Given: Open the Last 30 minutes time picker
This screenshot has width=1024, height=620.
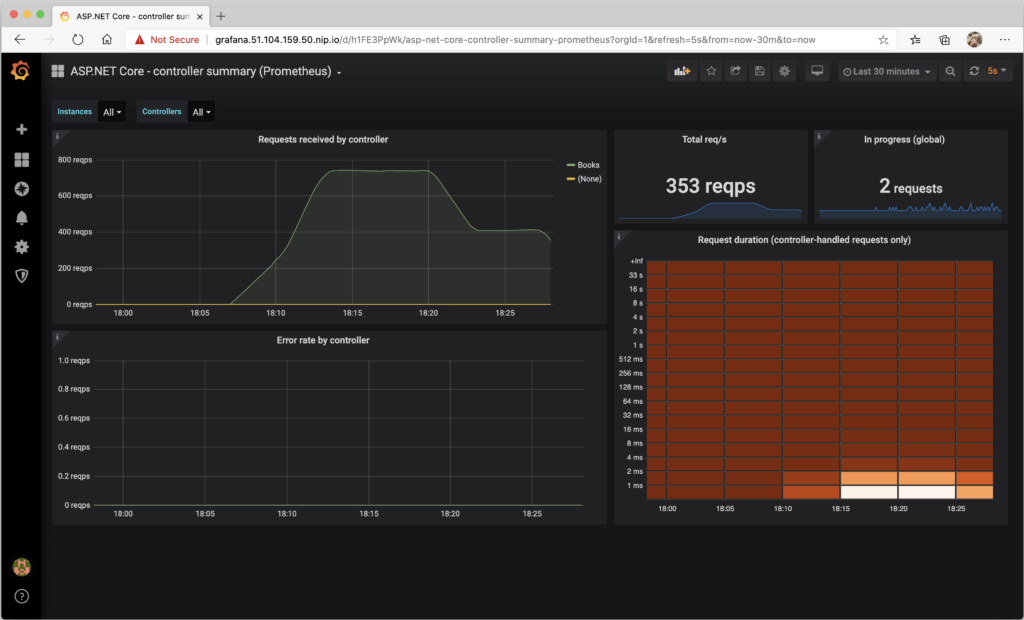Looking at the screenshot, I should tap(887, 71).
